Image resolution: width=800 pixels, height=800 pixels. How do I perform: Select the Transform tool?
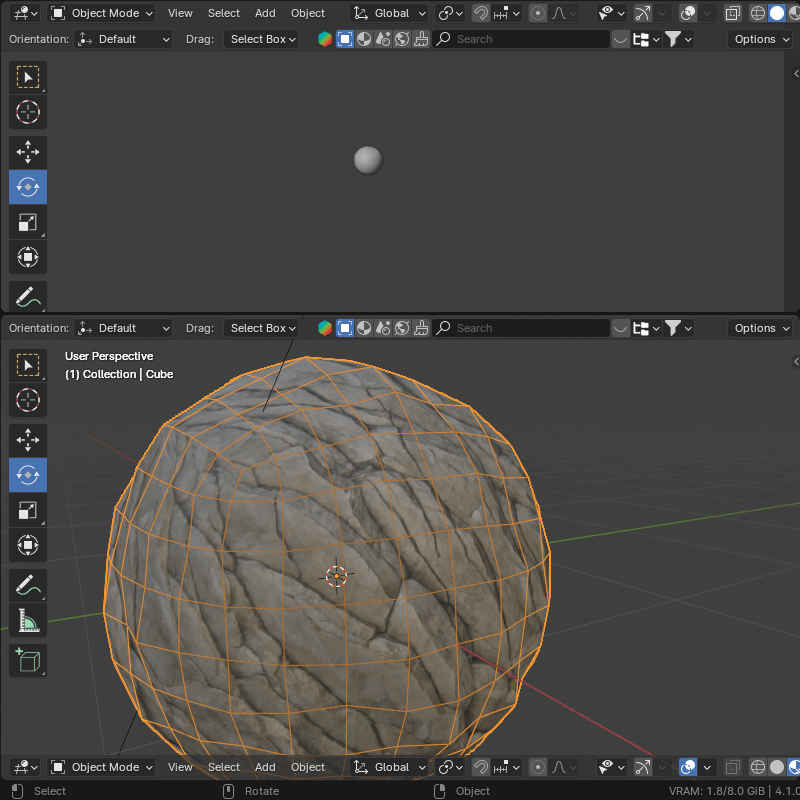(x=27, y=545)
